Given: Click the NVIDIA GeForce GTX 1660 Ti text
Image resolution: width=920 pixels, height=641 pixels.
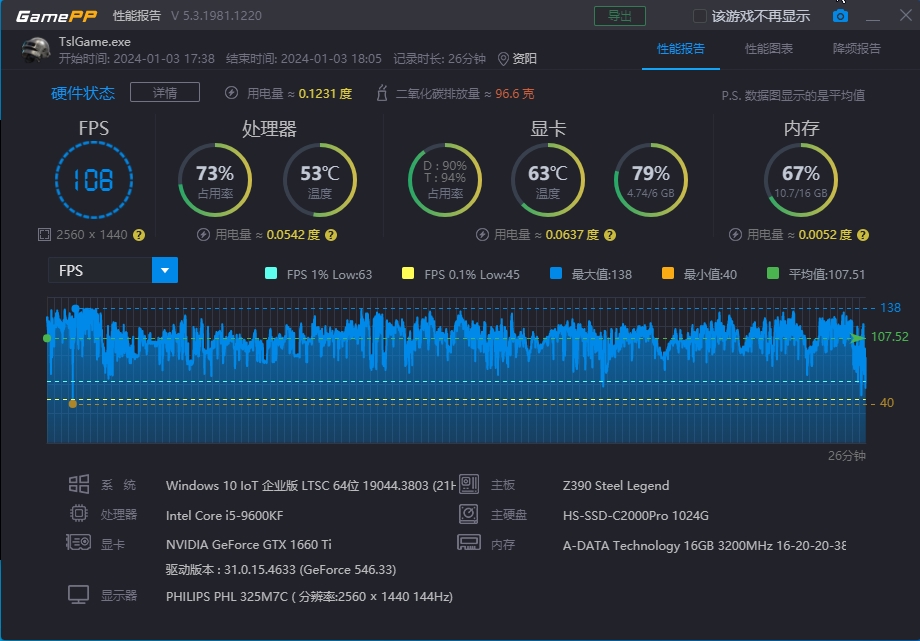Looking at the screenshot, I should click(x=249, y=544).
